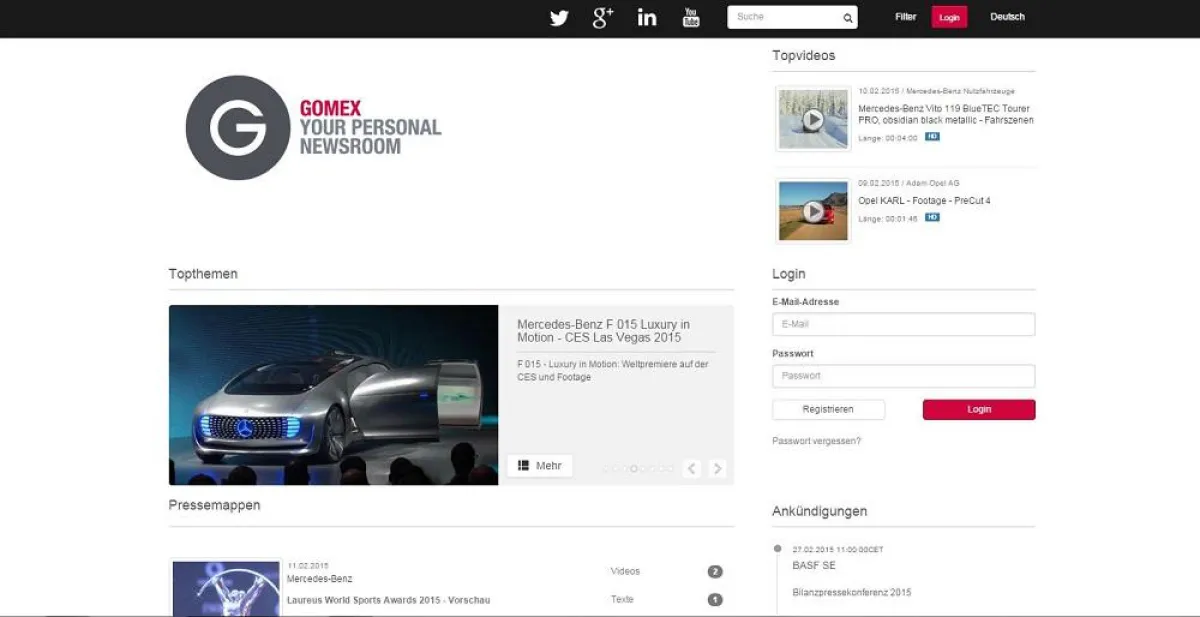Open the Opel KARL - Footage - PreCut 4 title
The height and width of the screenshot is (617, 1200).
coord(924,201)
